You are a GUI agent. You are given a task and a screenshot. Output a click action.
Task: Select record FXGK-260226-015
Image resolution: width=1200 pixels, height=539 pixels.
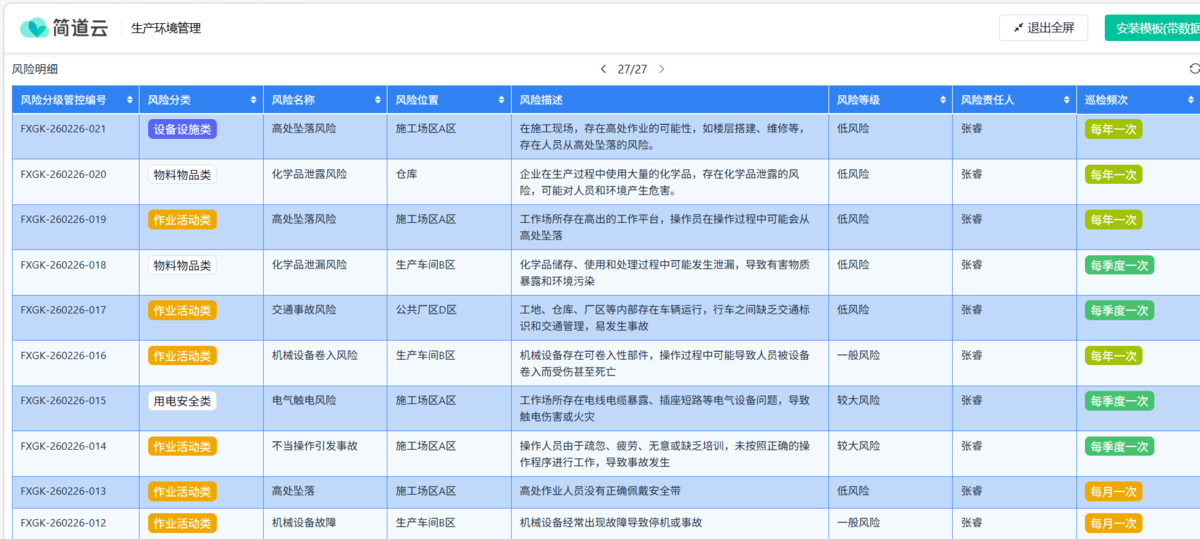pyautogui.click(x=63, y=400)
